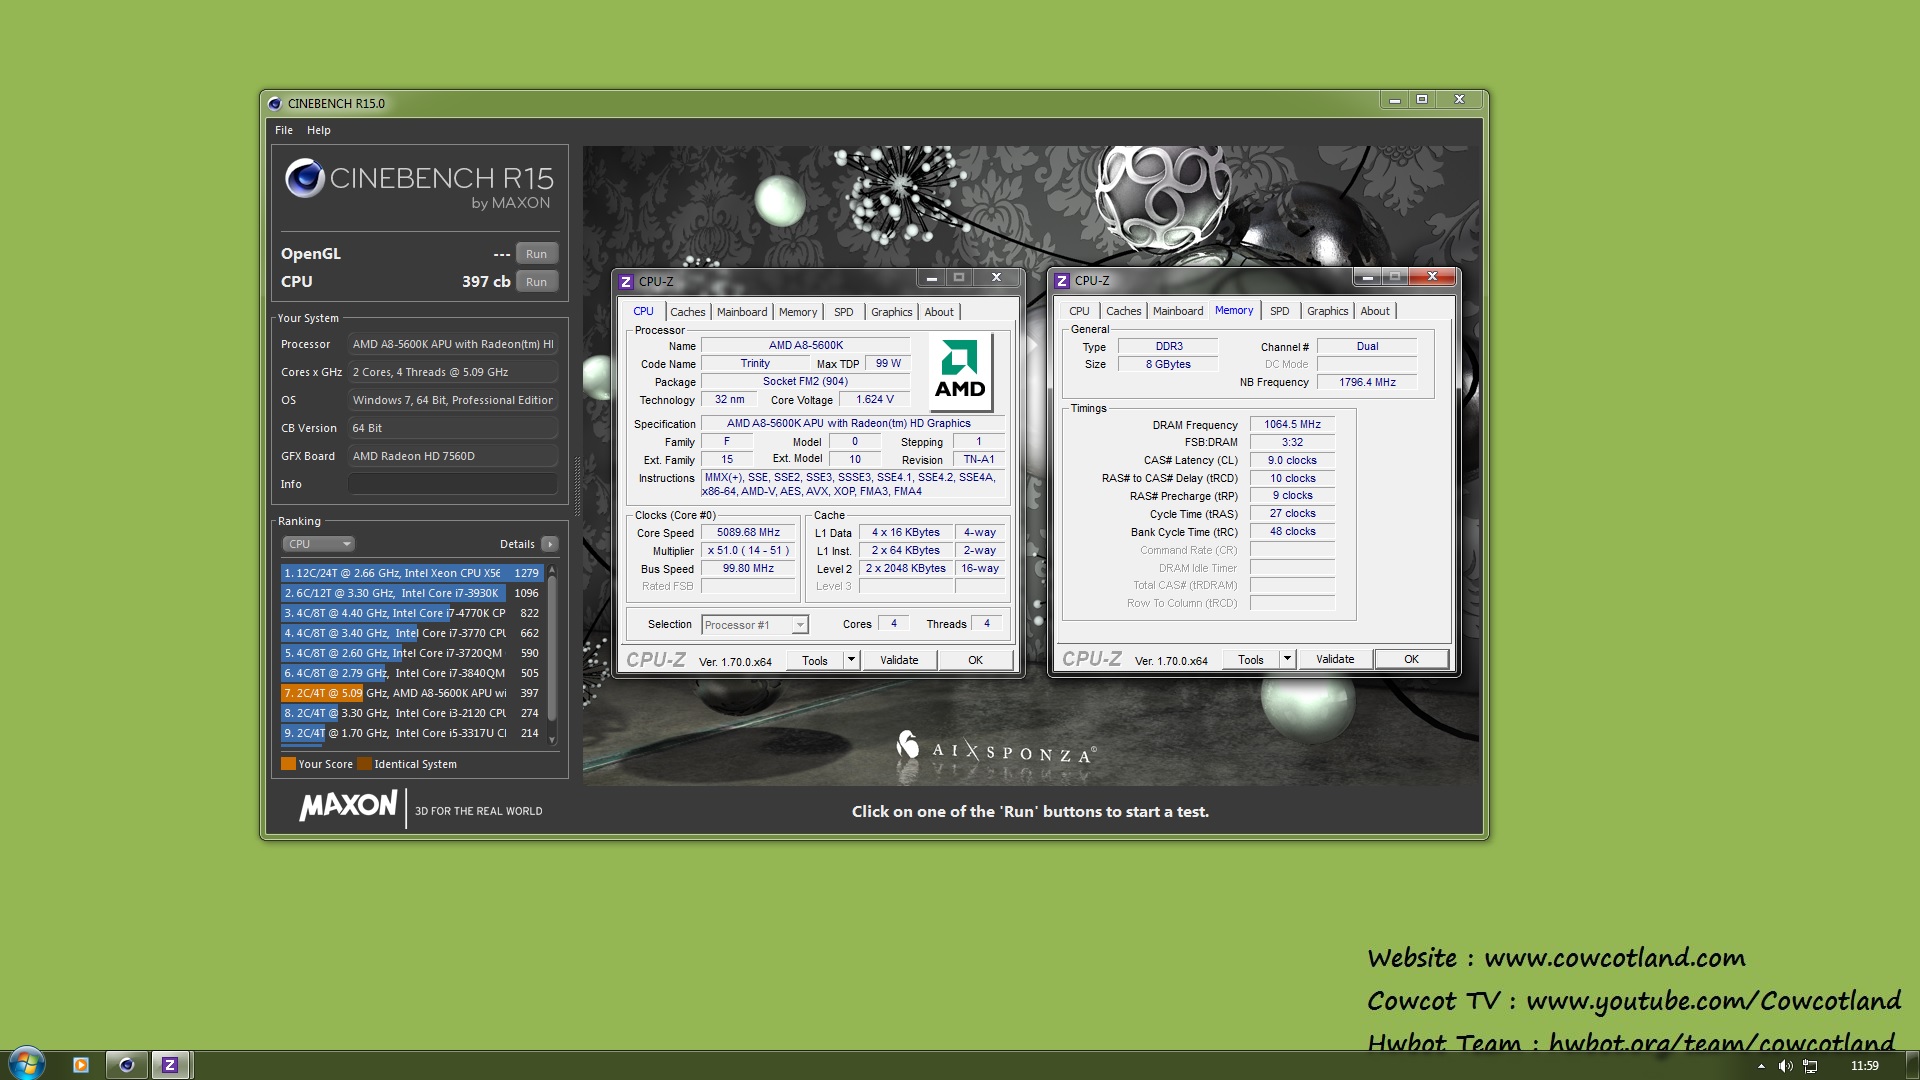Open Graphics tab in right CPU-Z
1920x1080 pixels.
1327,311
